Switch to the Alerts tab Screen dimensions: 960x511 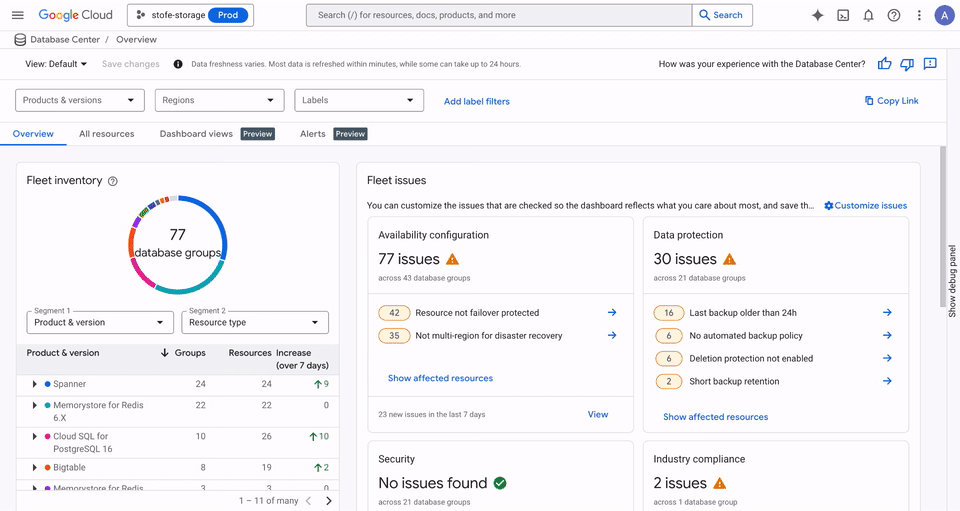click(313, 134)
